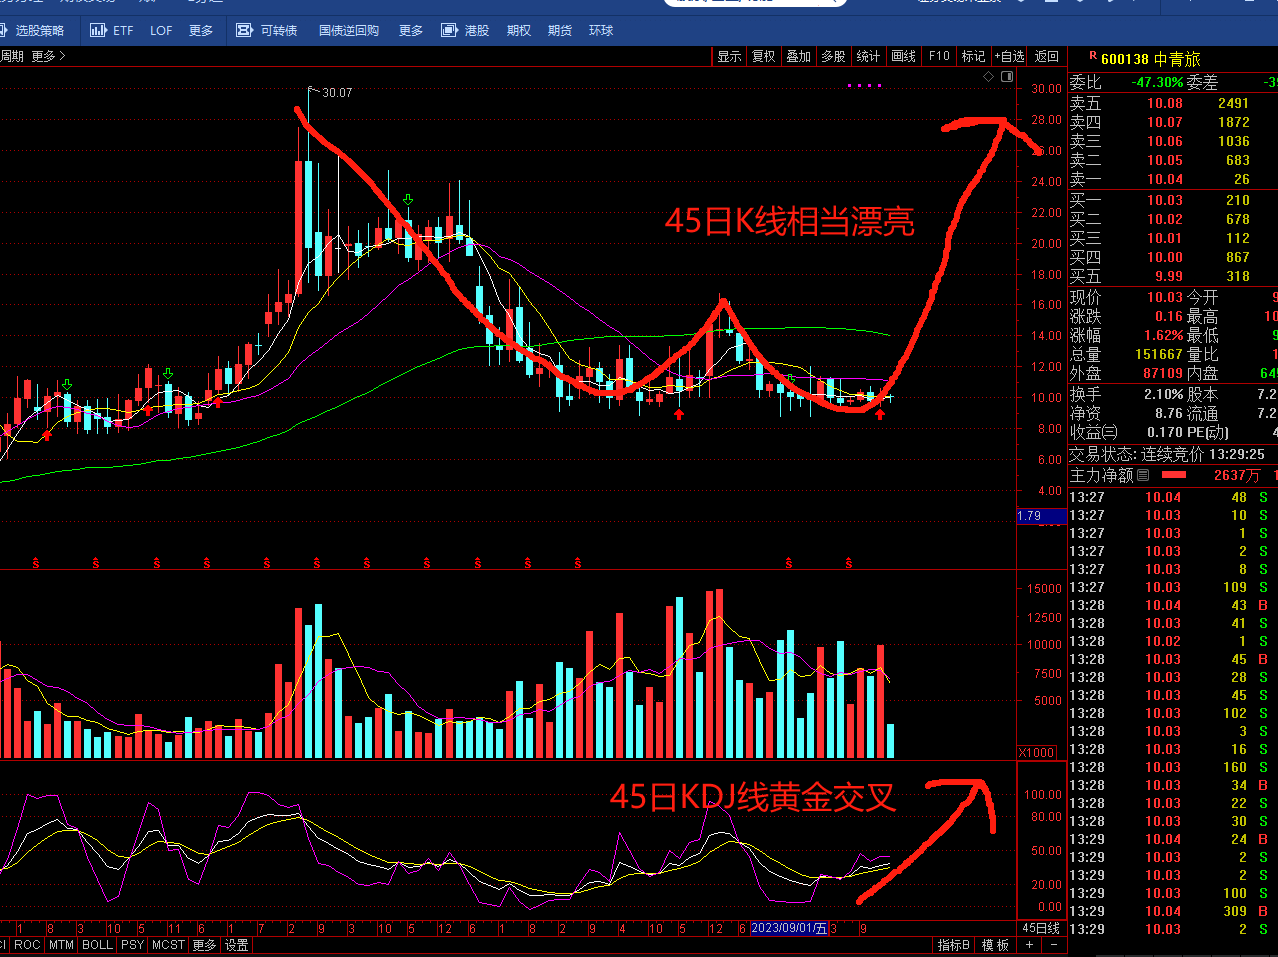Open the ETF market list
The height and width of the screenshot is (957, 1278).
coord(112,31)
